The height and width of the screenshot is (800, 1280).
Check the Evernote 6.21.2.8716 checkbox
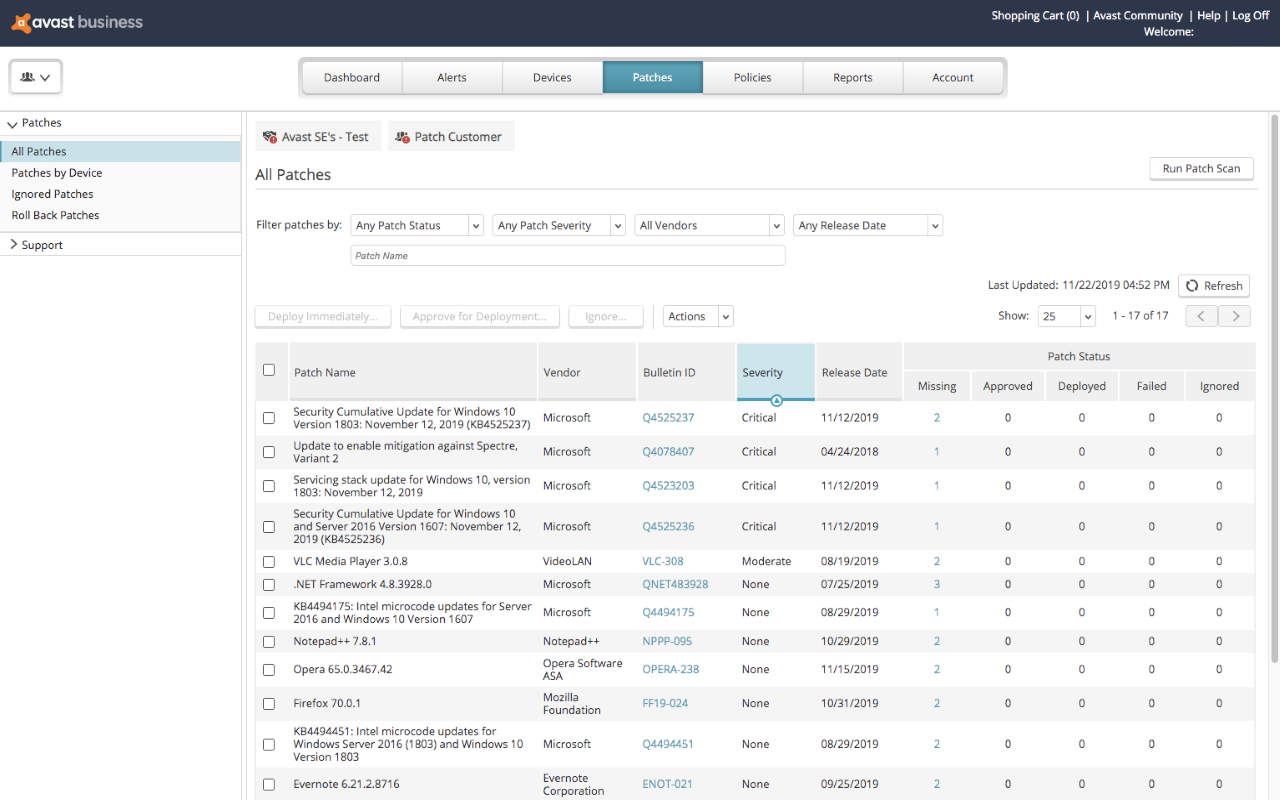tap(269, 785)
